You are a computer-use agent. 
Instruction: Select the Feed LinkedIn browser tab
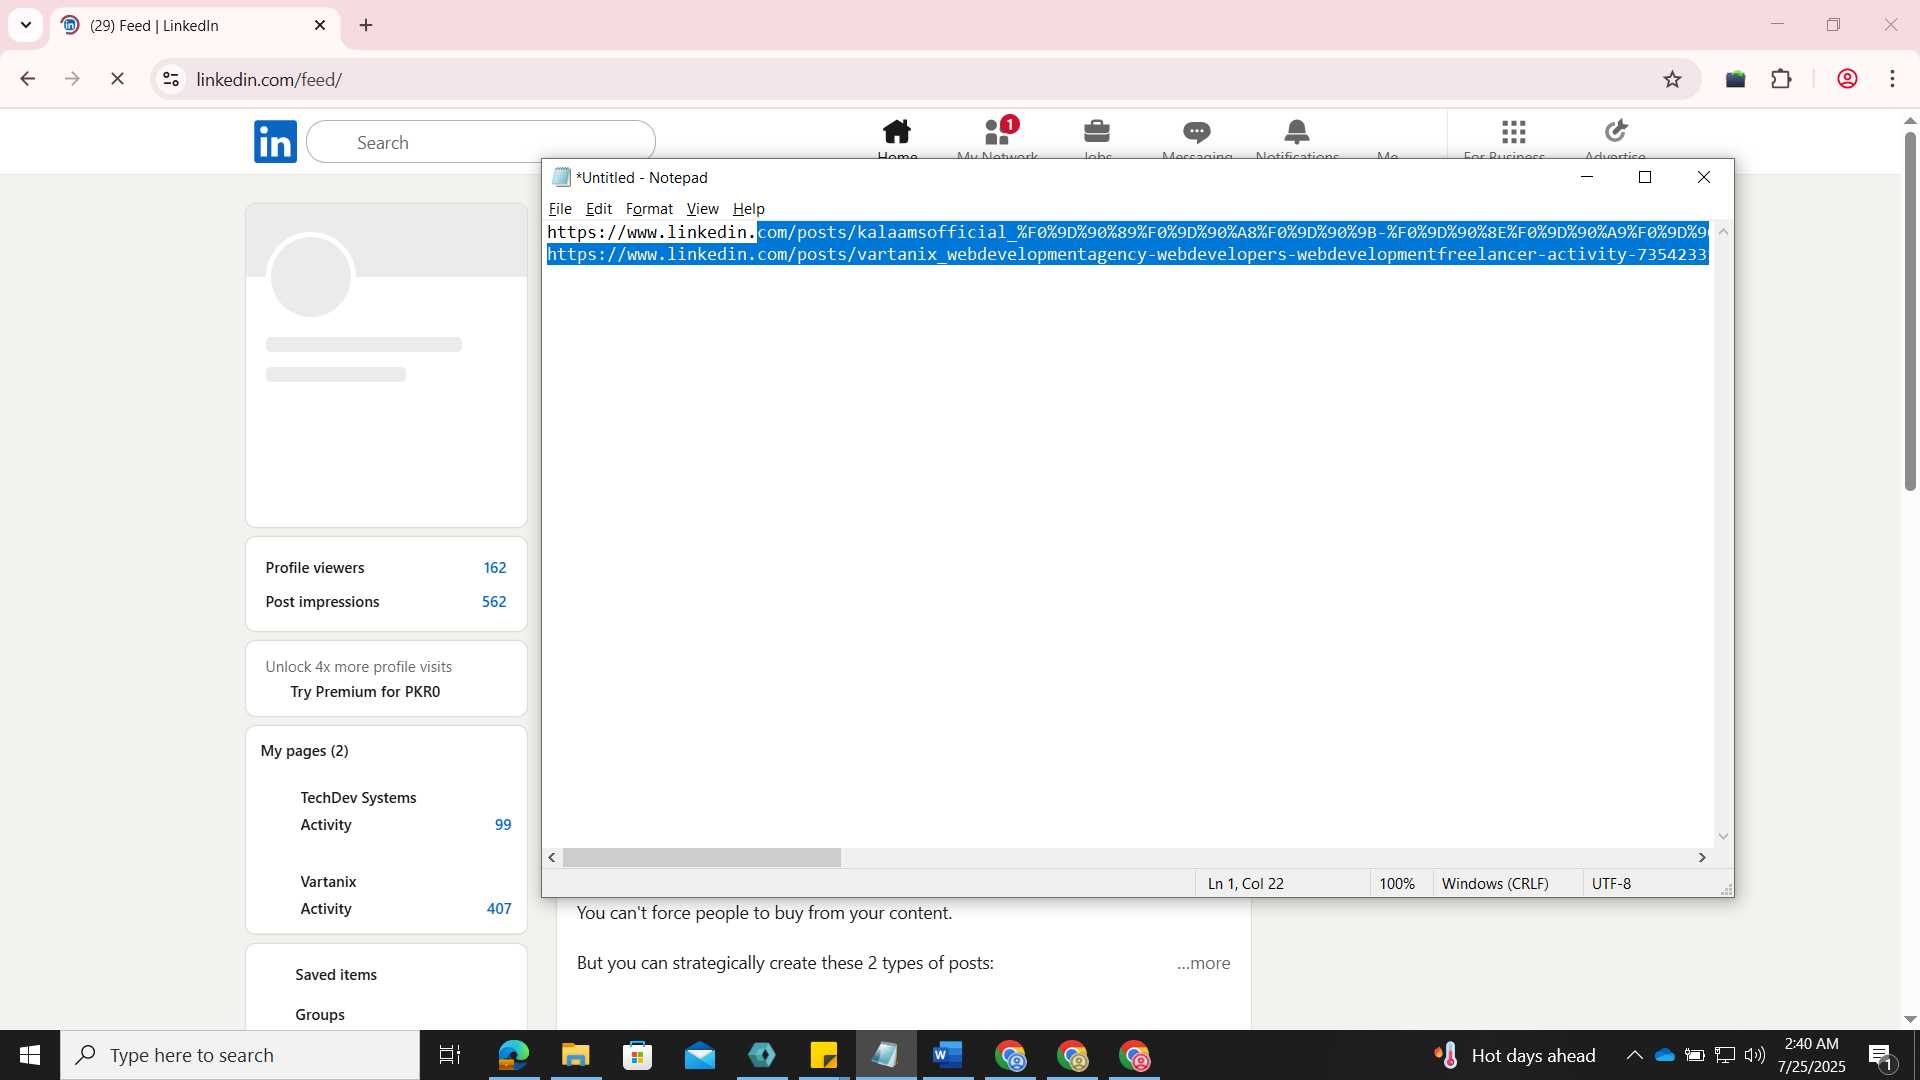point(195,25)
